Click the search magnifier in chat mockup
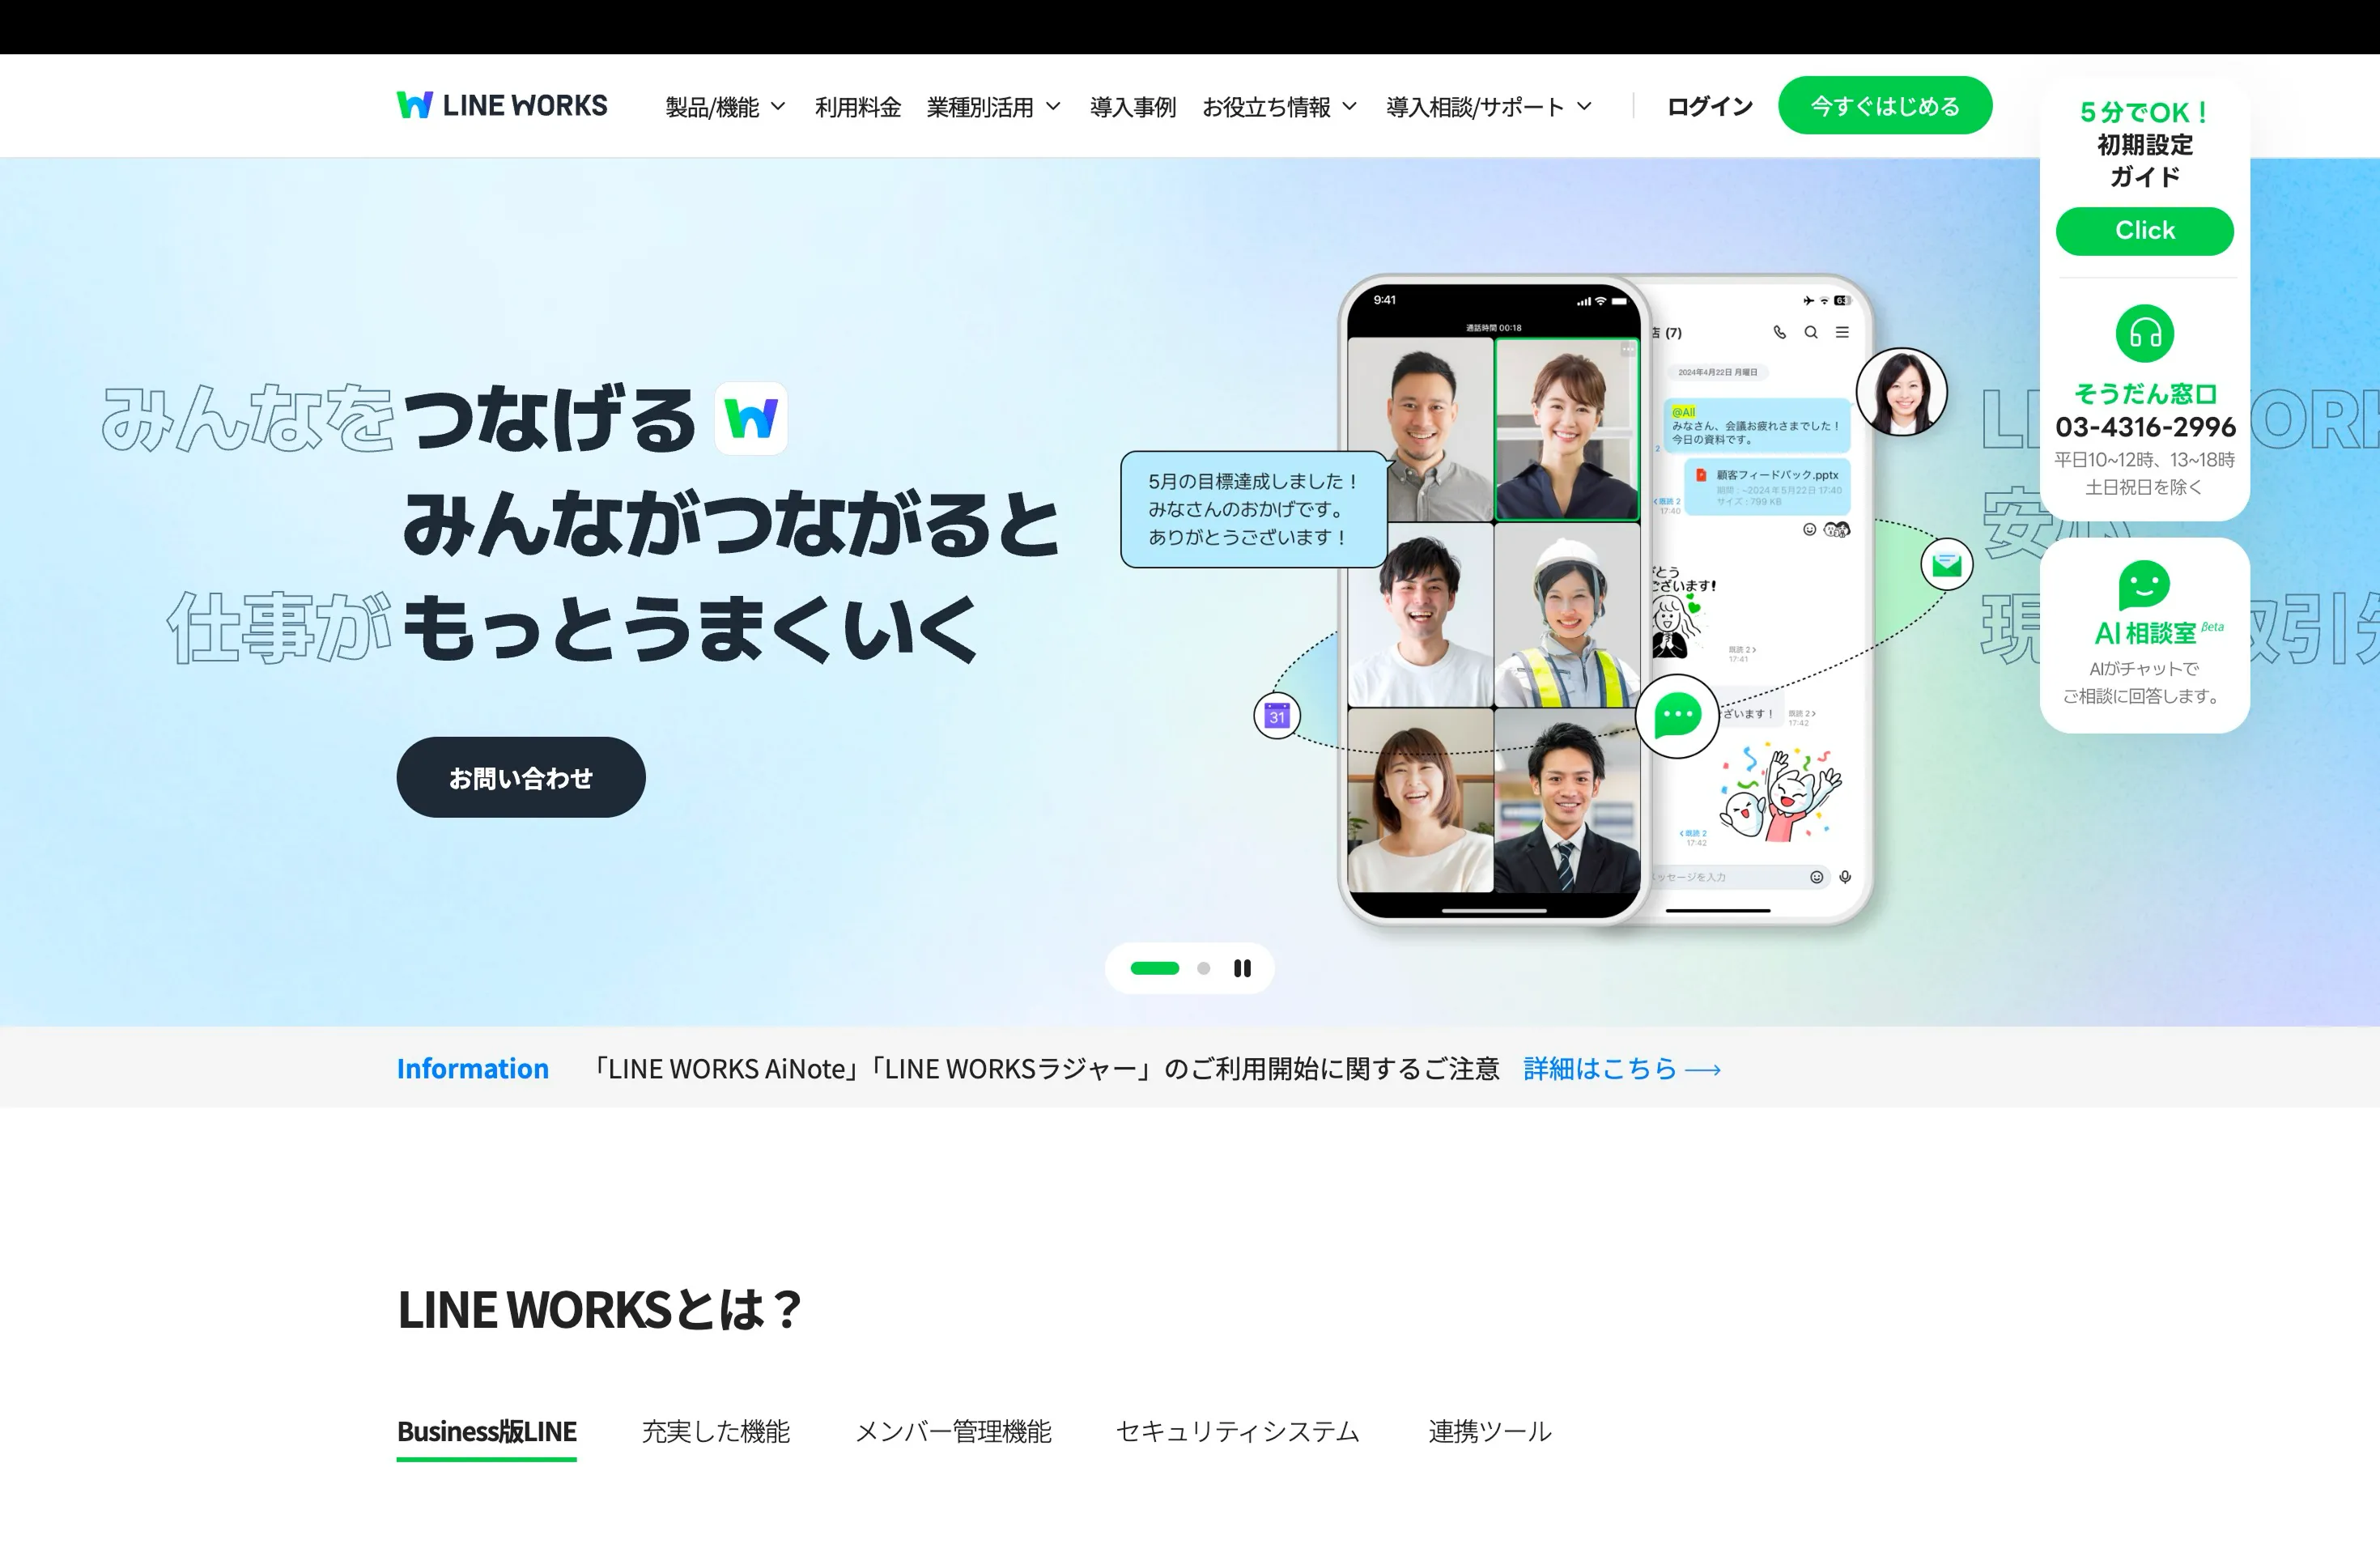2380x1548 pixels. (1811, 332)
